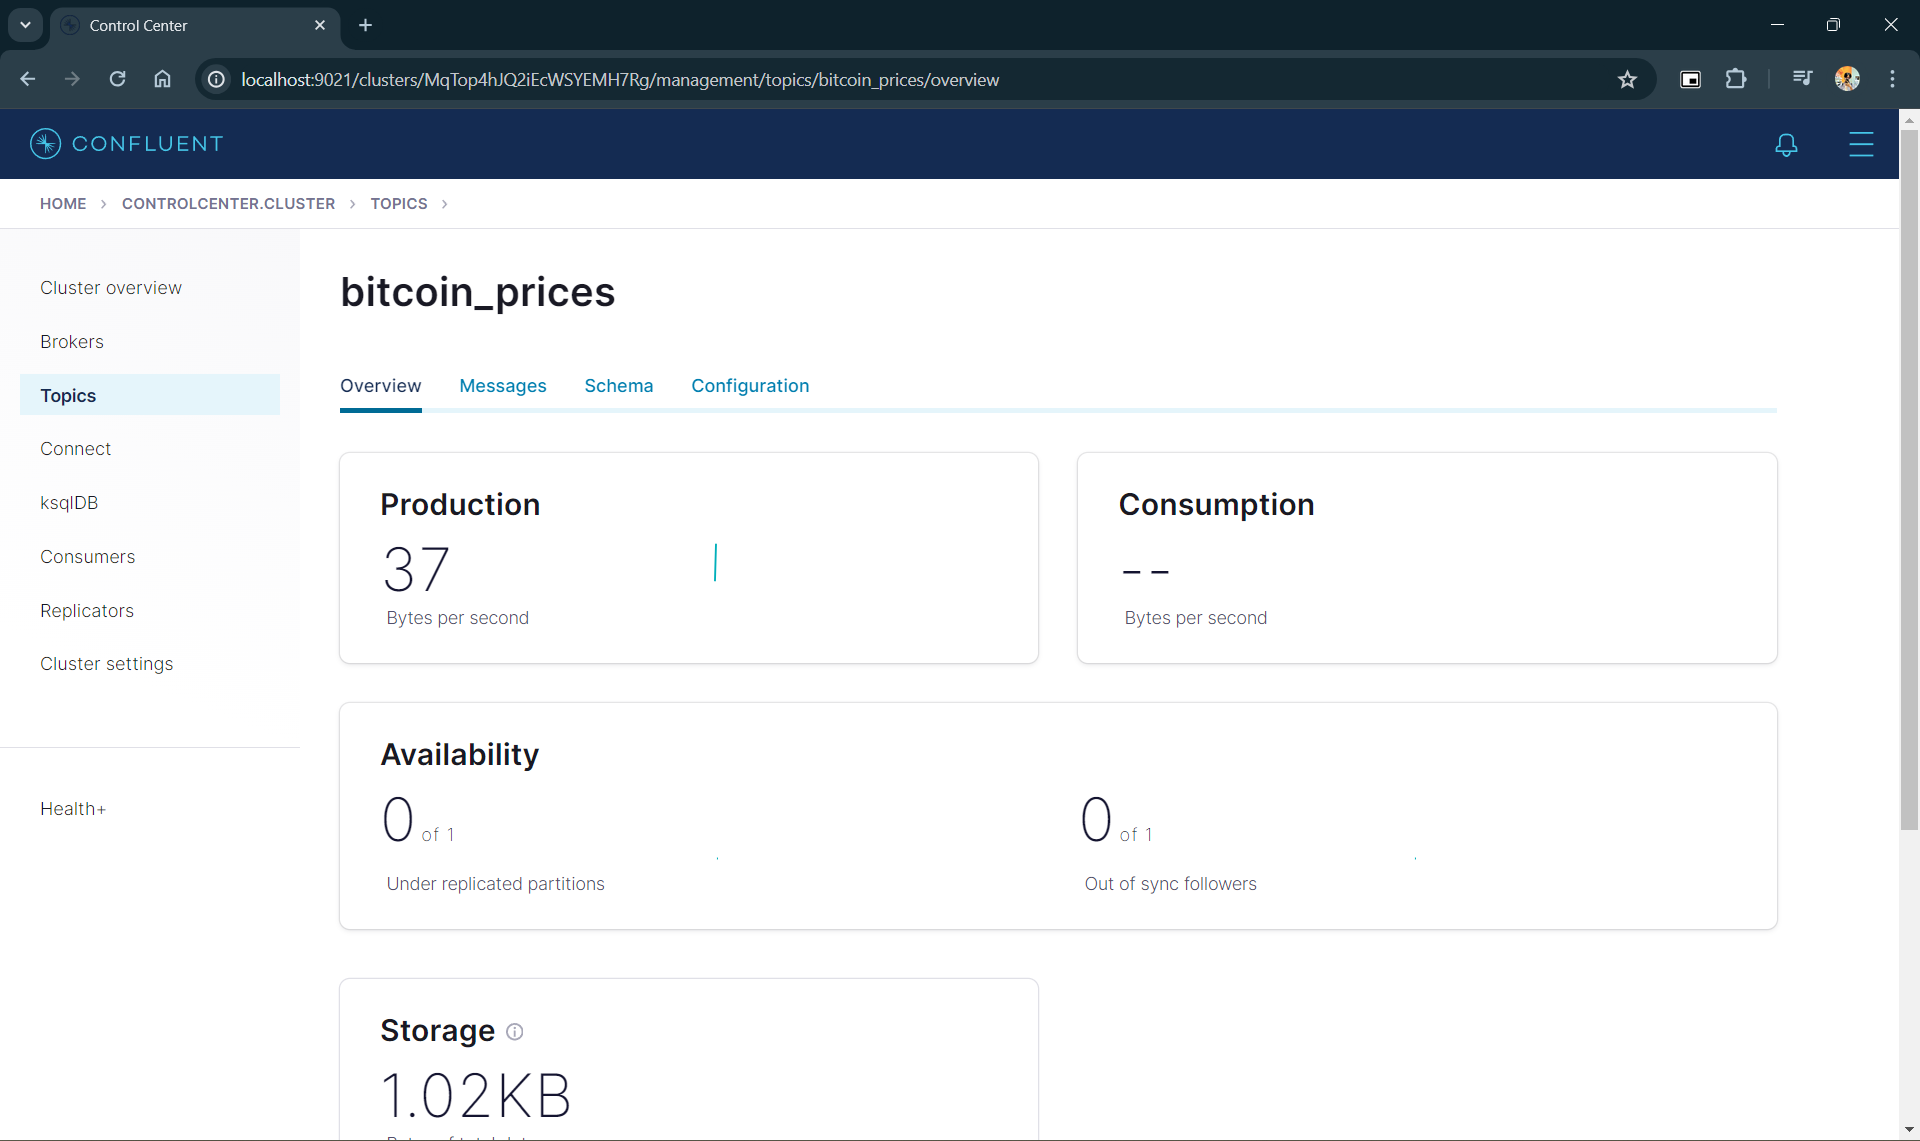Click the notifications bell icon
Screen dimensions: 1920x1141
(x=1786, y=145)
